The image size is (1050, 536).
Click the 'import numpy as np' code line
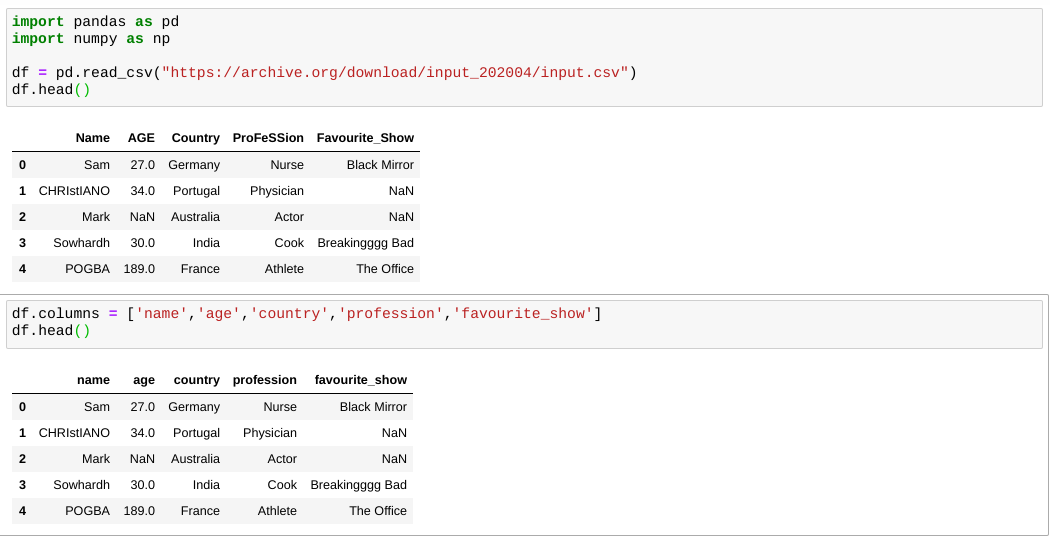click(91, 39)
